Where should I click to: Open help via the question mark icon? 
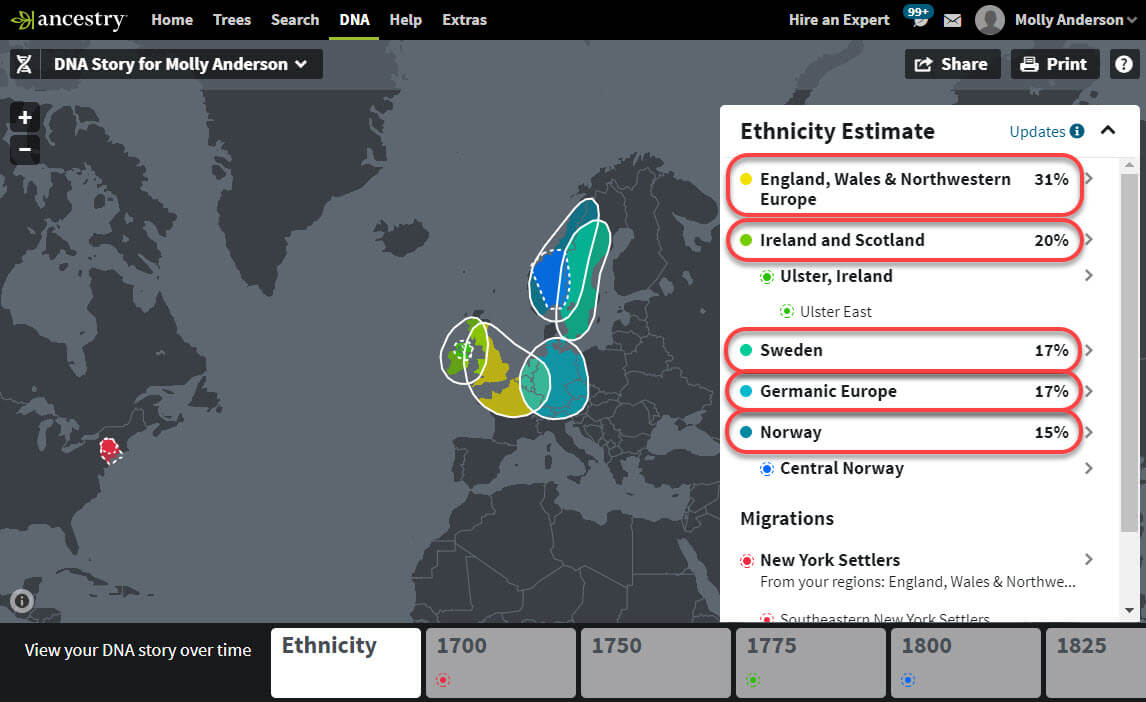[1124, 63]
